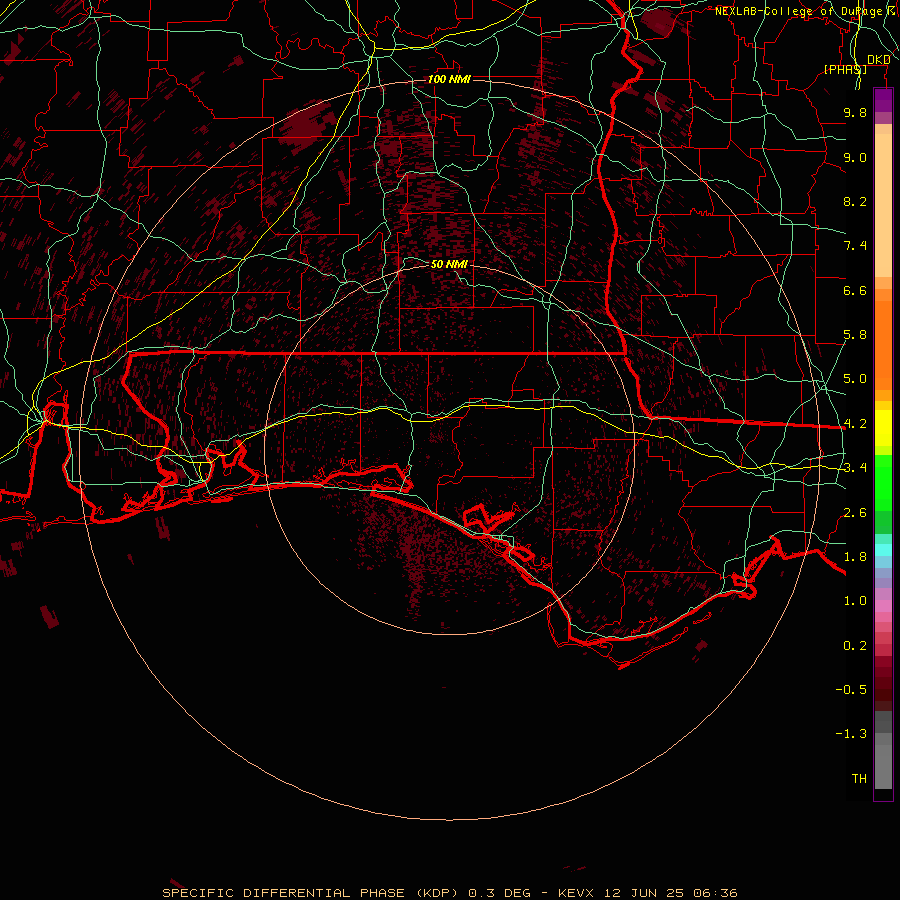Viewport: 900px width, 900px height.
Task: Pick the cyan swatch beside the 1.8 label
Action: pyautogui.click(x=883, y=550)
